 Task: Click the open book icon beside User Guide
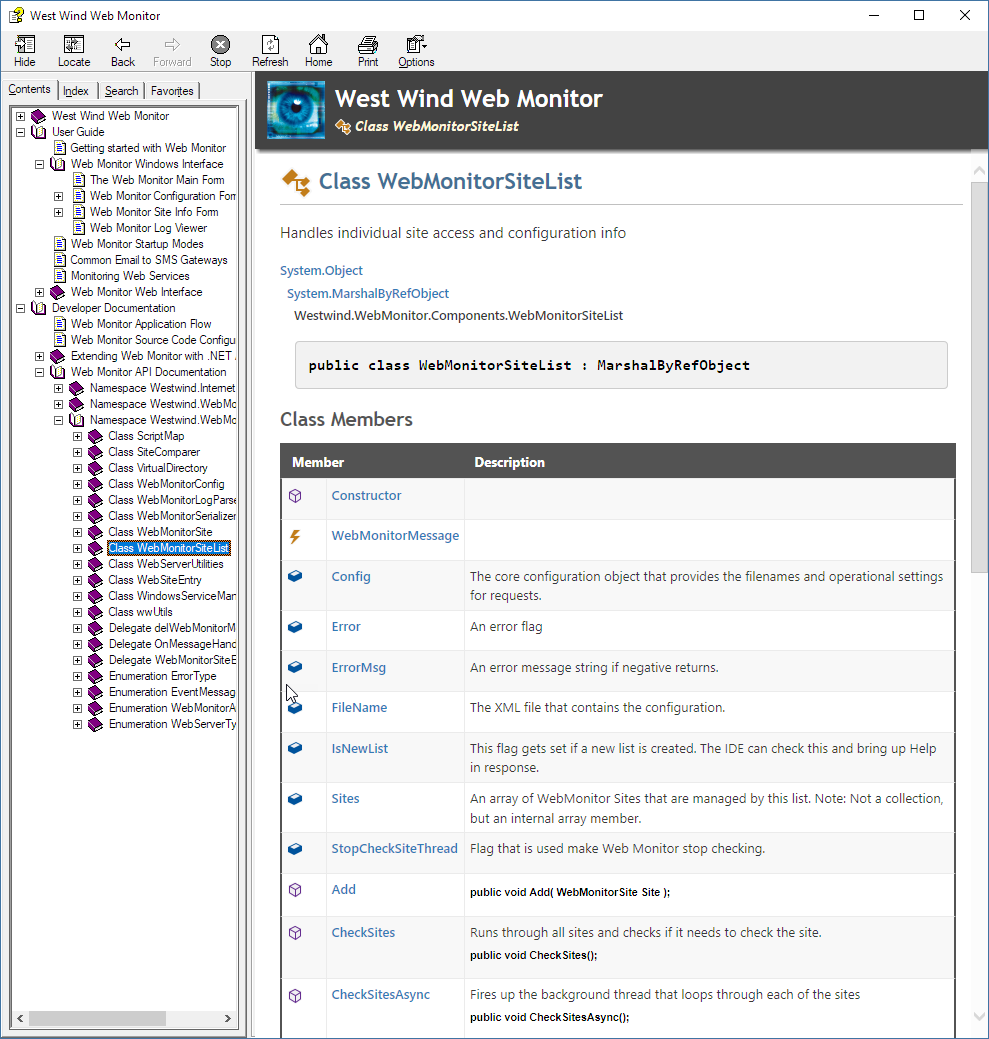tap(39, 132)
